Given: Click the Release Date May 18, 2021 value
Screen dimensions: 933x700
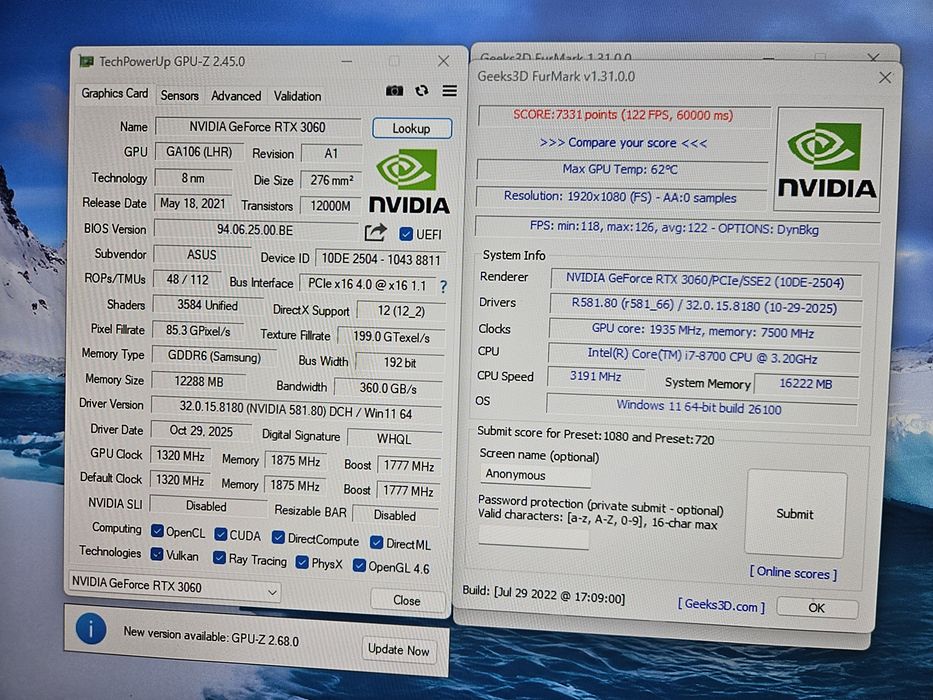Looking at the screenshot, I should click(x=193, y=204).
